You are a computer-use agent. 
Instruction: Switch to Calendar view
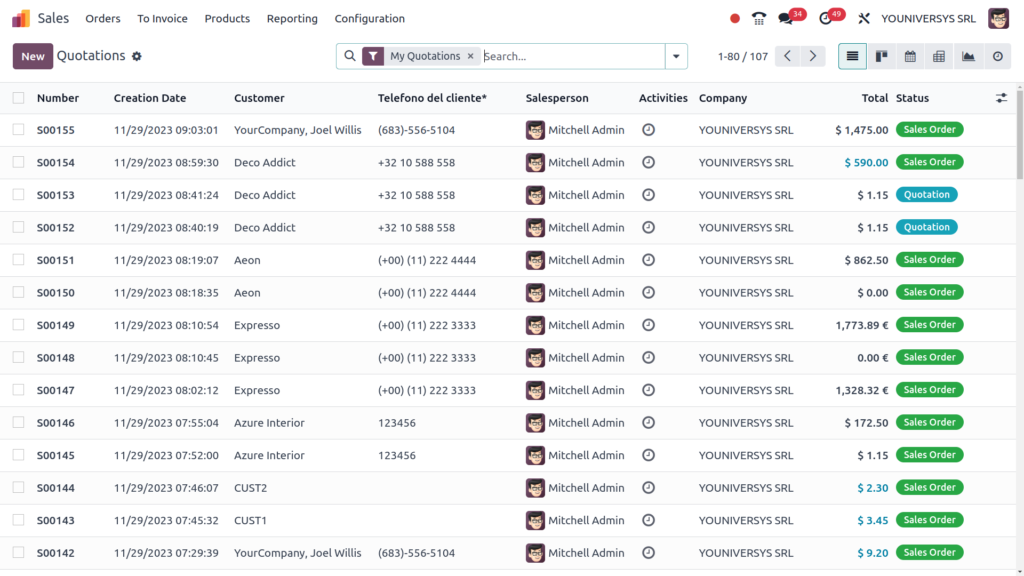click(x=910, y=57)
